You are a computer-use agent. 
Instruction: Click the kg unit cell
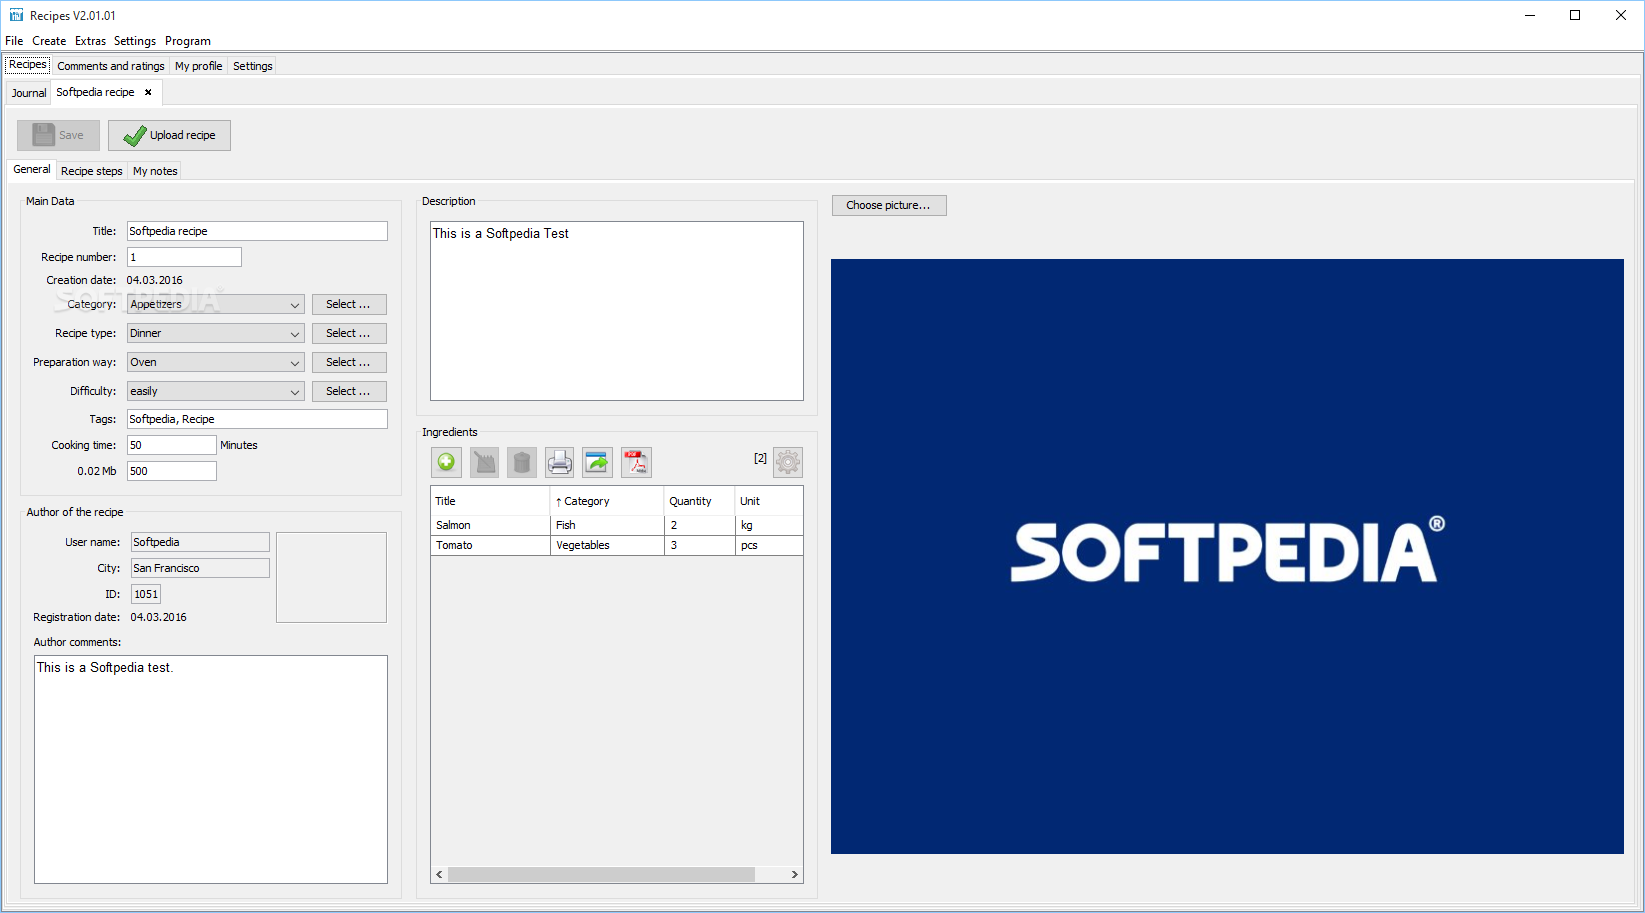769,525
